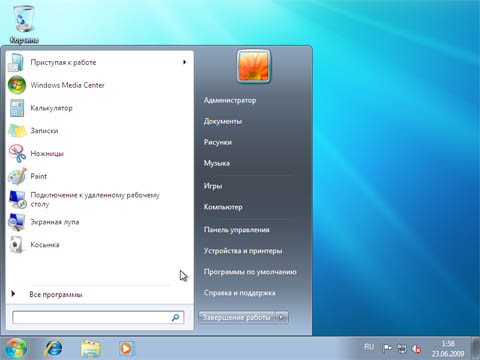Open Internet Explorer from the taskbar
Image resolution: width=480 pixels, height=360 pixels.
click(x=53, y=349)
